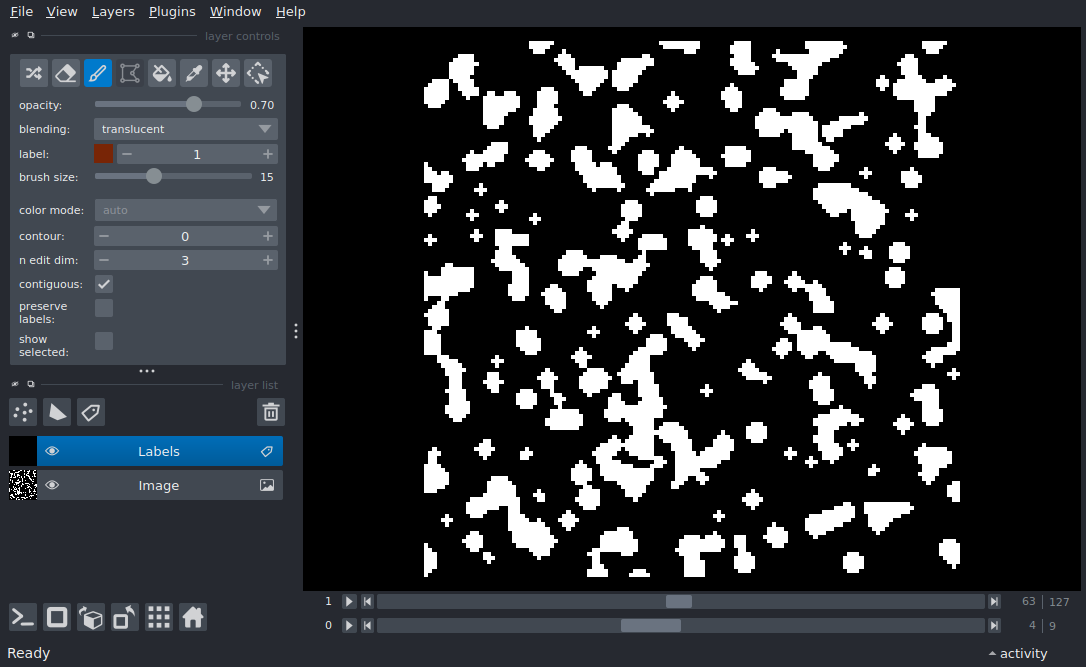Select the paint brush tool

(98, 73)
